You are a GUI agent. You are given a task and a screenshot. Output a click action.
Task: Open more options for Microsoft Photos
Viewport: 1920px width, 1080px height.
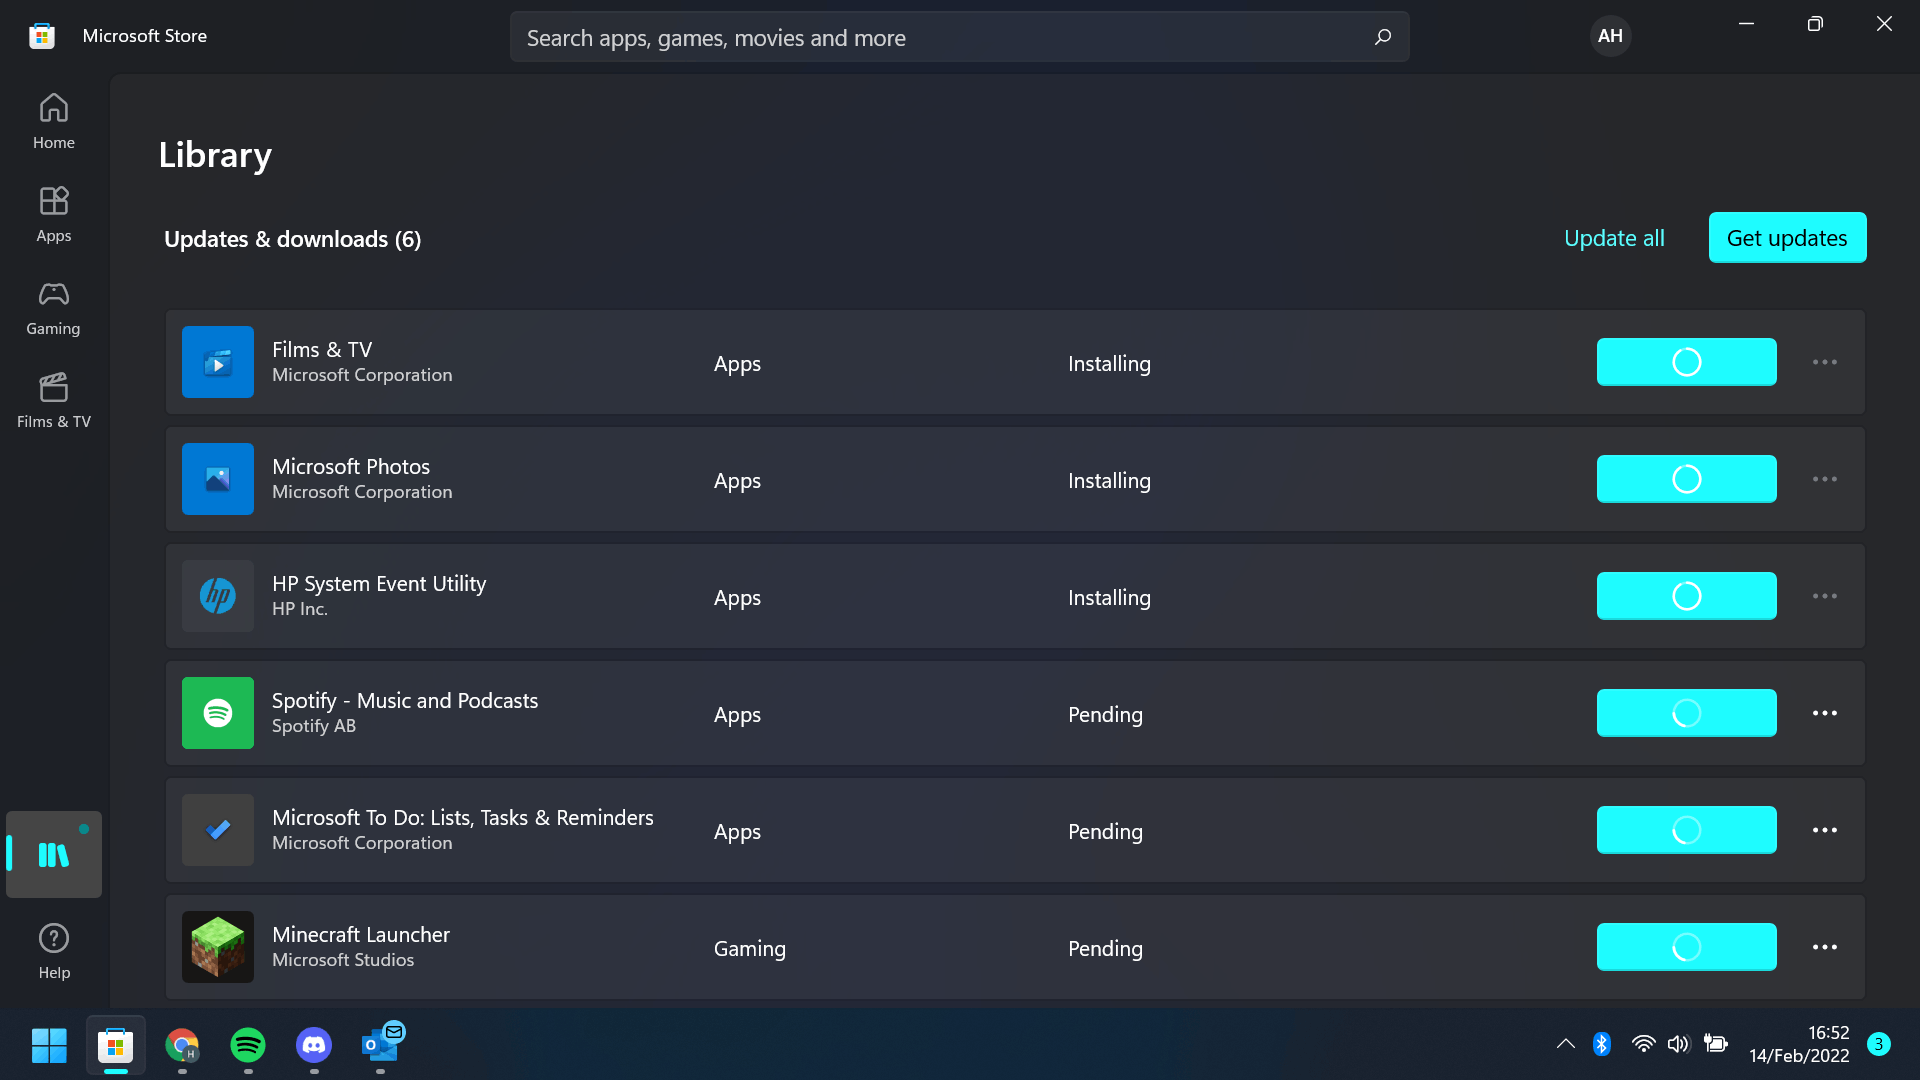(1825, 479)
